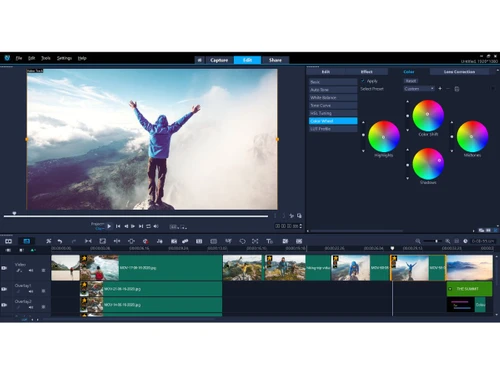Toggle visibility of the Overlay2 track
This screenshot has height=375, width=500.
(x=4, y=305)
